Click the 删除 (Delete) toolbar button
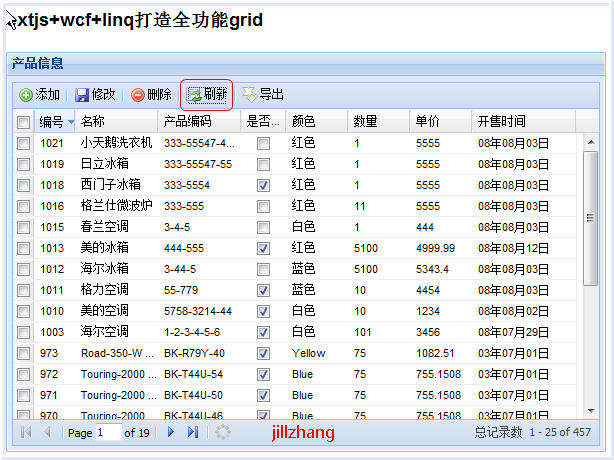 (152, 95)
